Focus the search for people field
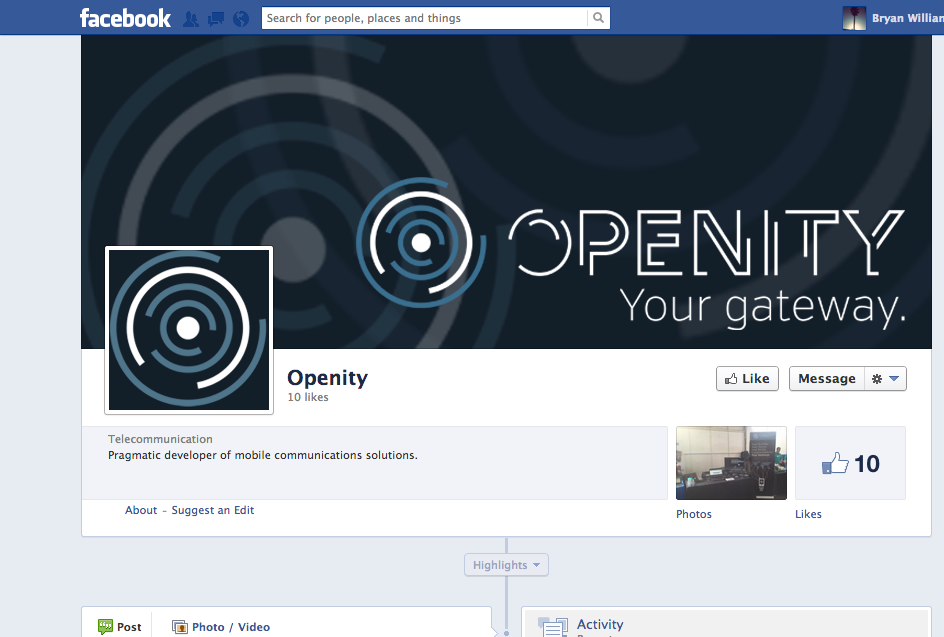 tap(424, 18)
